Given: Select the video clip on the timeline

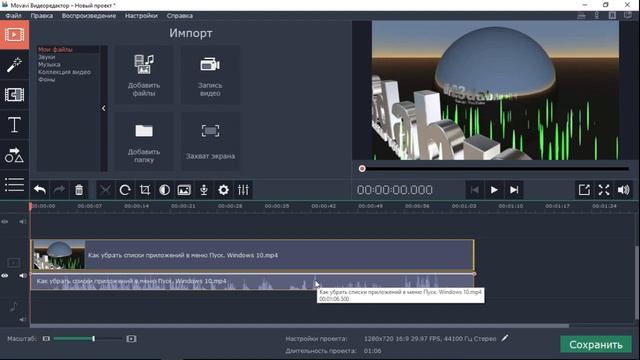Looking at the screenshot, I should click(253, 255).
